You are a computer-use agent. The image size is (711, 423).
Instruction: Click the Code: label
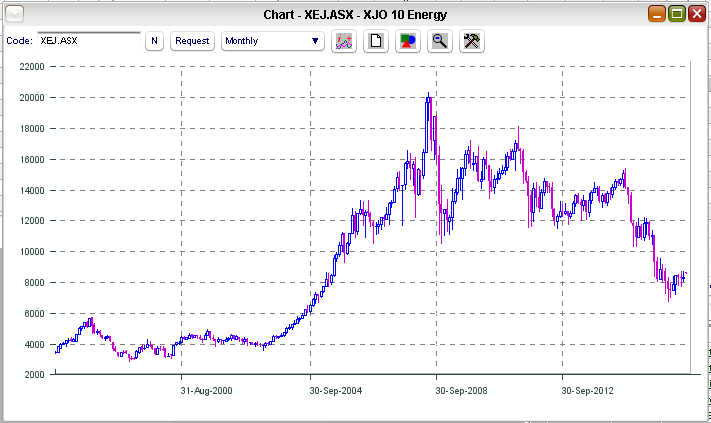pos(19,41)
